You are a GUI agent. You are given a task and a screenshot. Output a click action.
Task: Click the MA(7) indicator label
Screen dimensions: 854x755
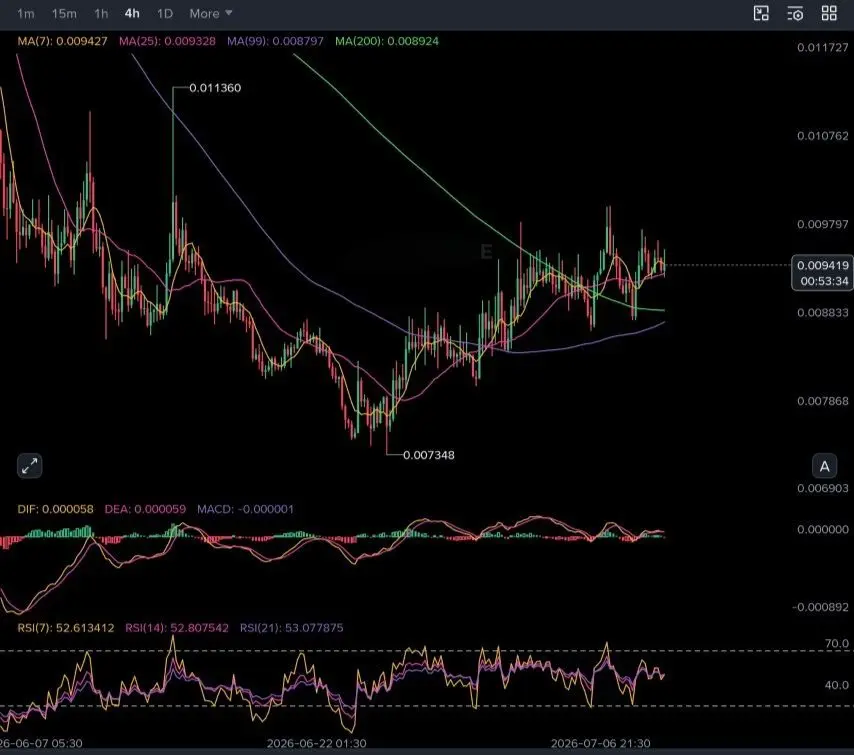63,41
